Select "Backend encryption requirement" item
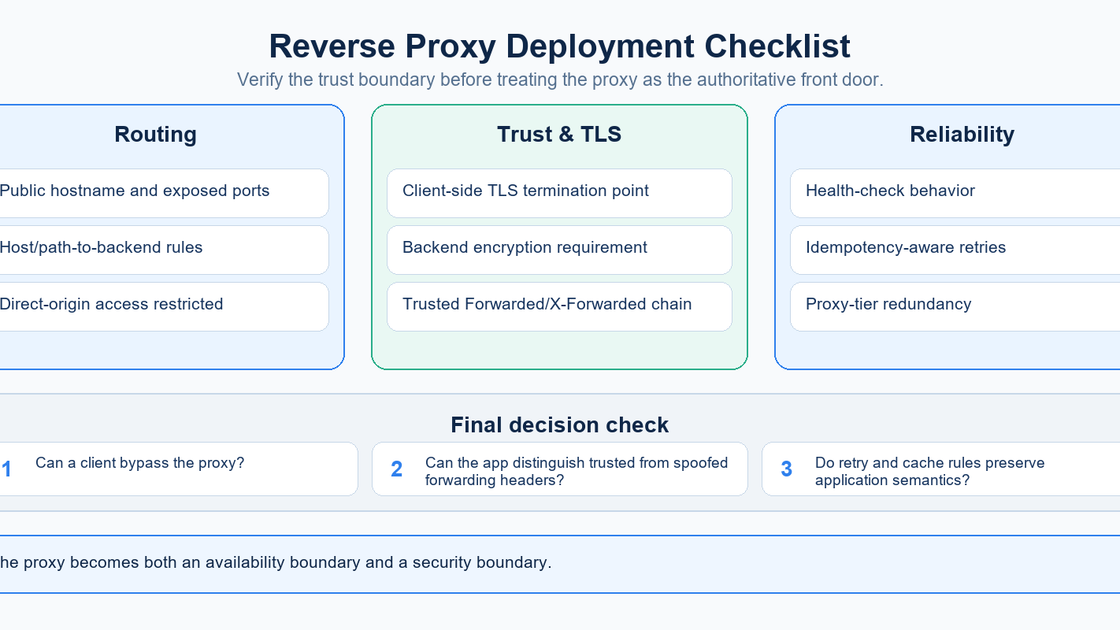This screenshot has width=1120, height=630. click(x=559, y=250)
